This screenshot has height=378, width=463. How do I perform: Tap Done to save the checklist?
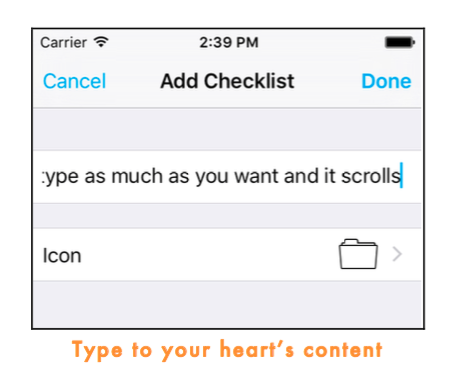[x=386, y=81]
